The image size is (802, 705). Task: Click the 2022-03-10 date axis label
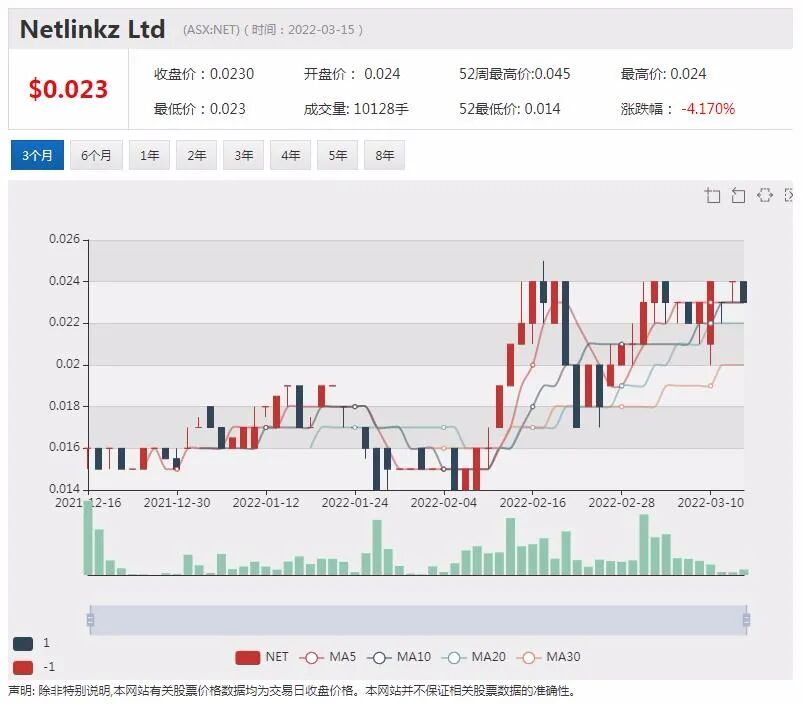710,503
